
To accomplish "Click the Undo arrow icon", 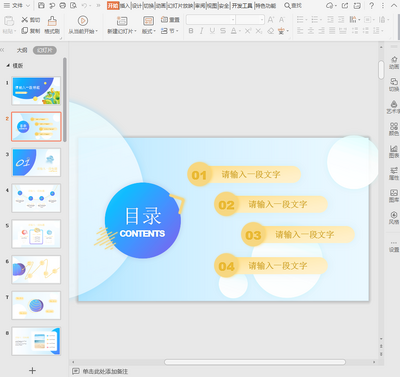I will tap(85, 6).
